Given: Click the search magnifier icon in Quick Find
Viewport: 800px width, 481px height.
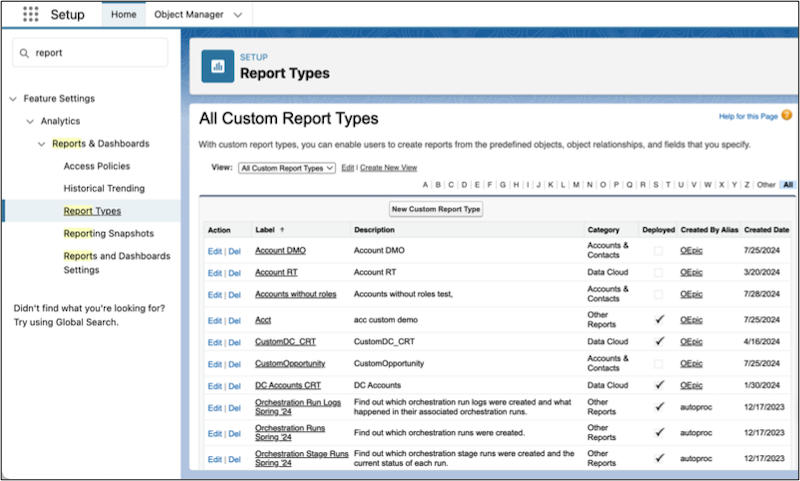Looking at the screenshot, I should [23, 55].
